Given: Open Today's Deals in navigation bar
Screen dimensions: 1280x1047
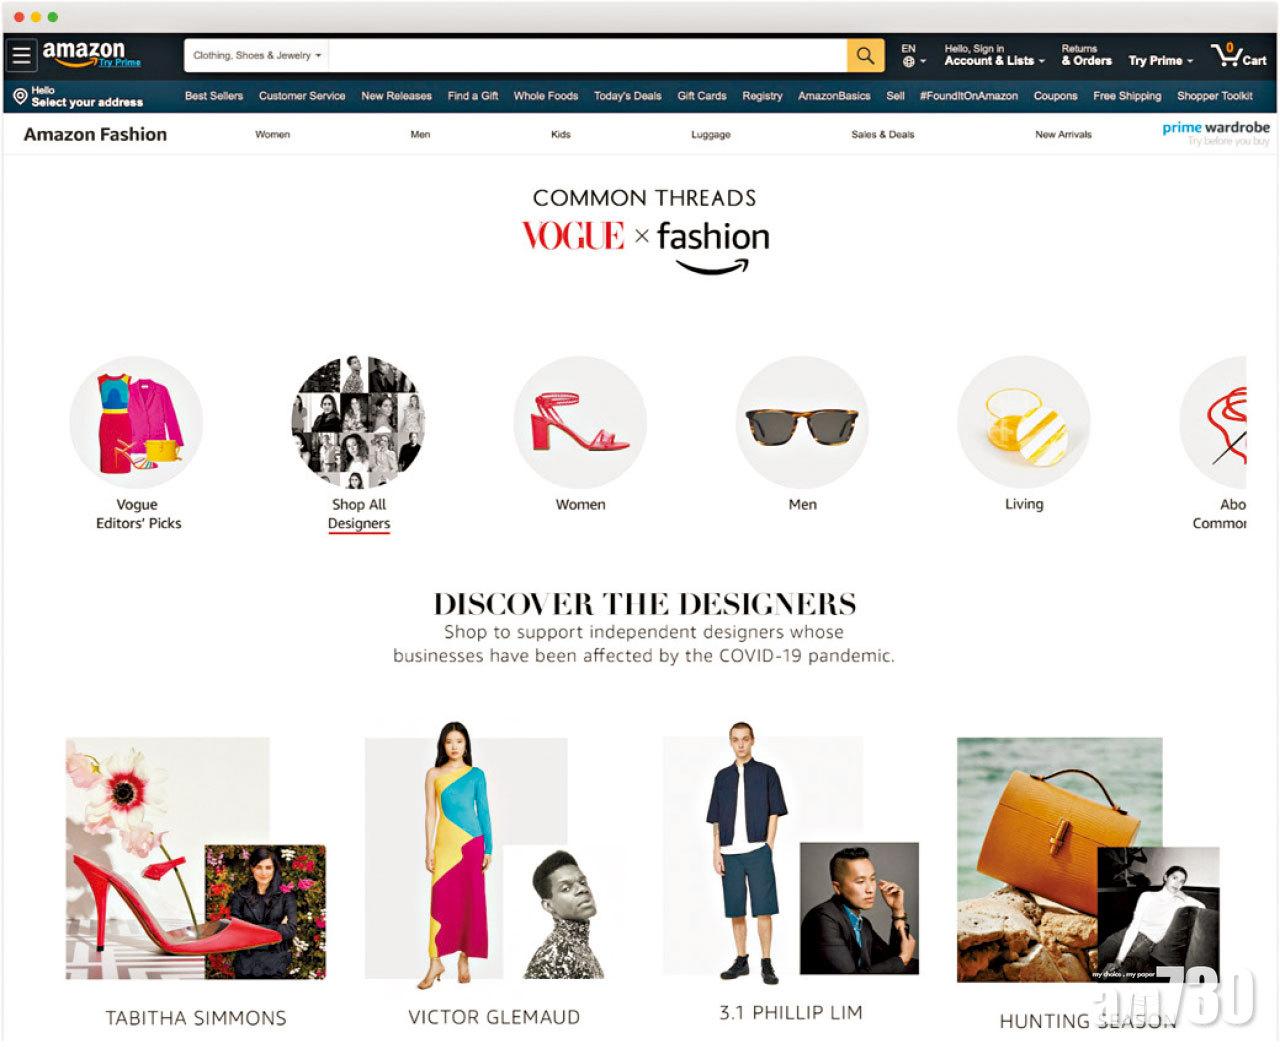Looking at the screenshot, I should (627, 96).
